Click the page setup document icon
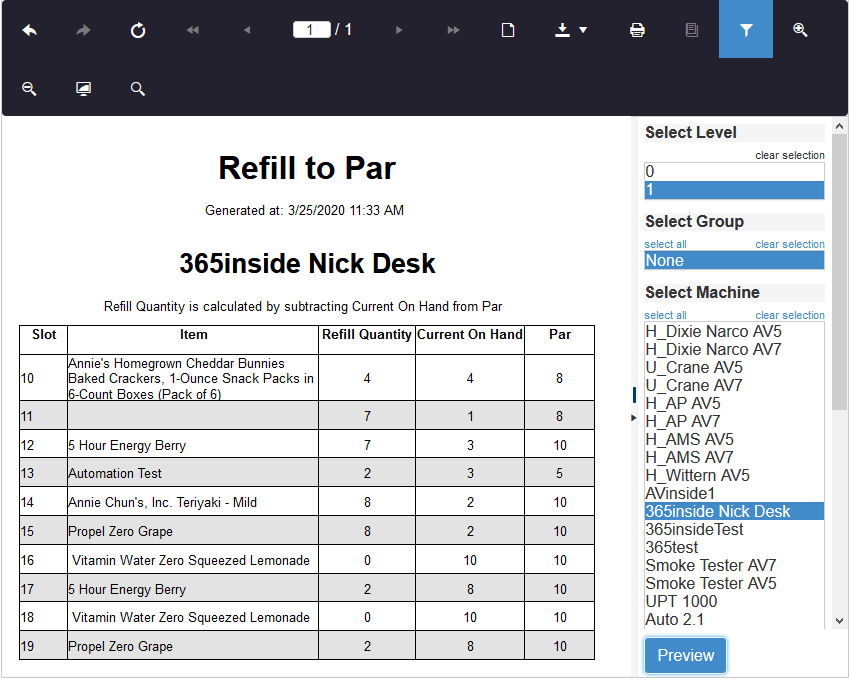Image resolution: width=849 pixels, height=680 pixels. click(x=507, y=30)
